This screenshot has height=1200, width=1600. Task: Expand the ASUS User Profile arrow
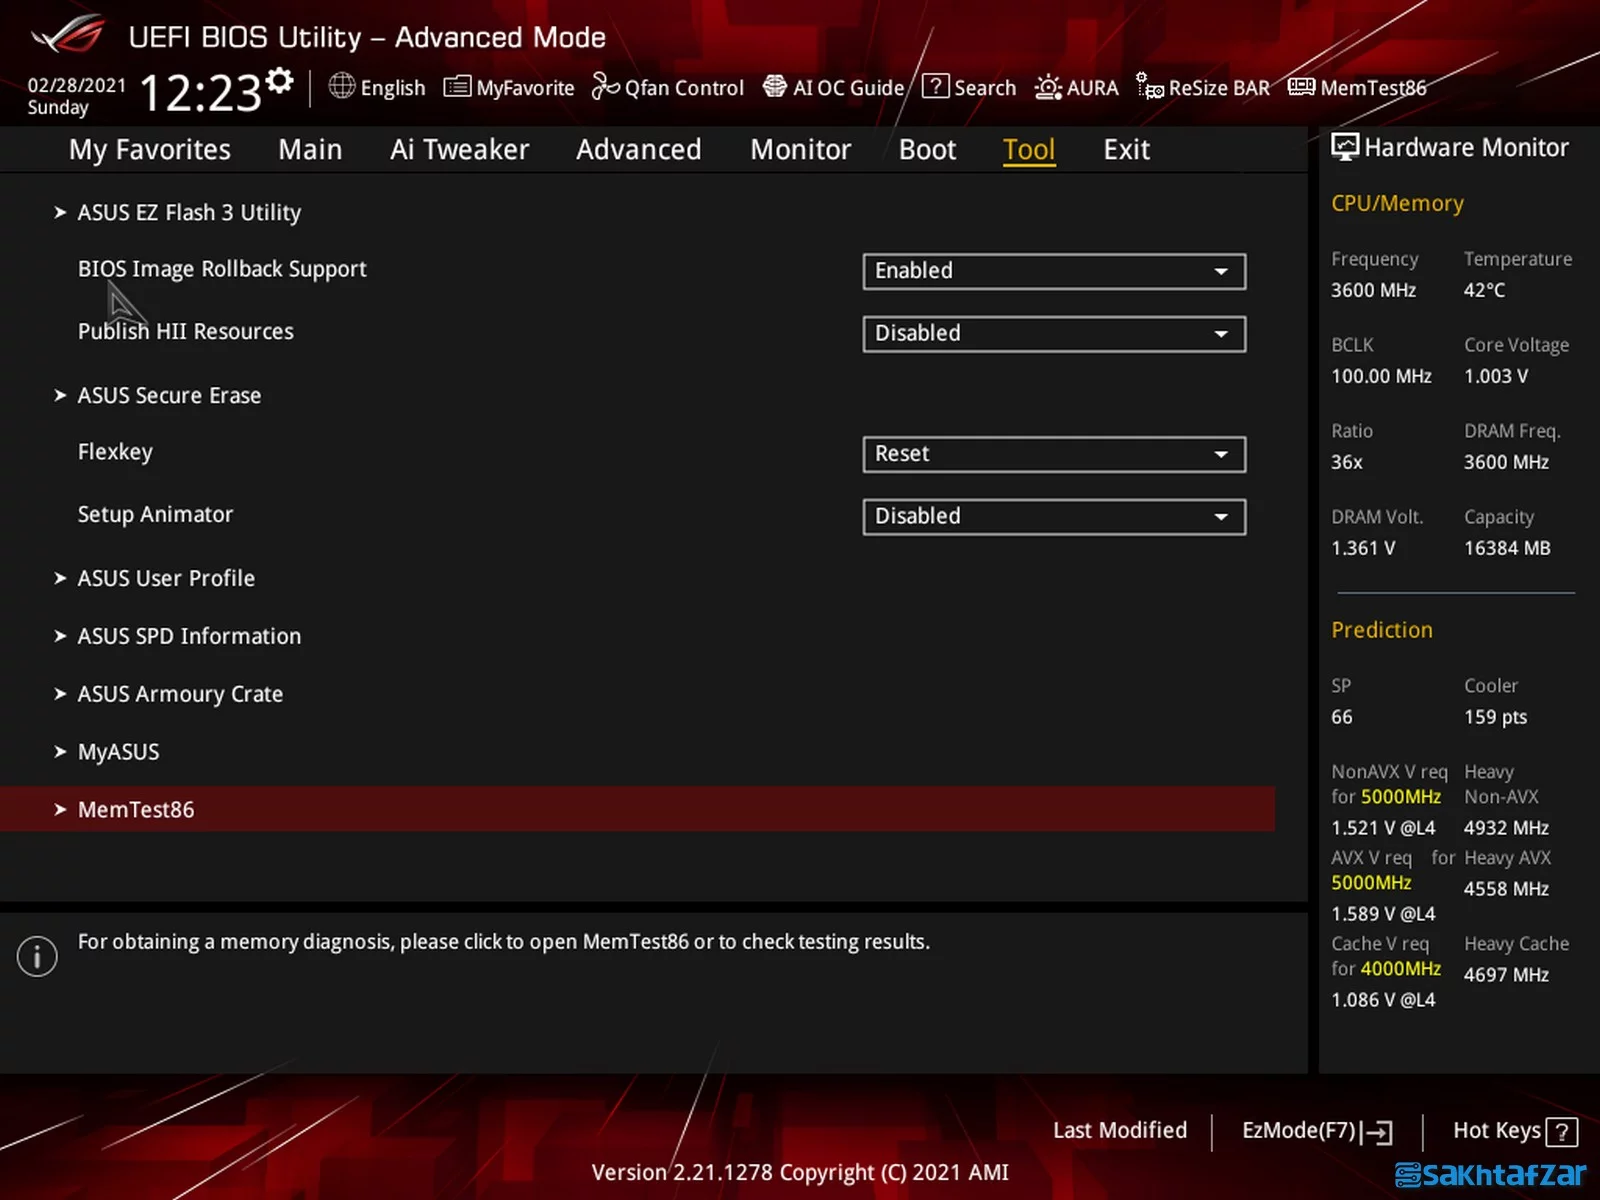tap(60, 578)
